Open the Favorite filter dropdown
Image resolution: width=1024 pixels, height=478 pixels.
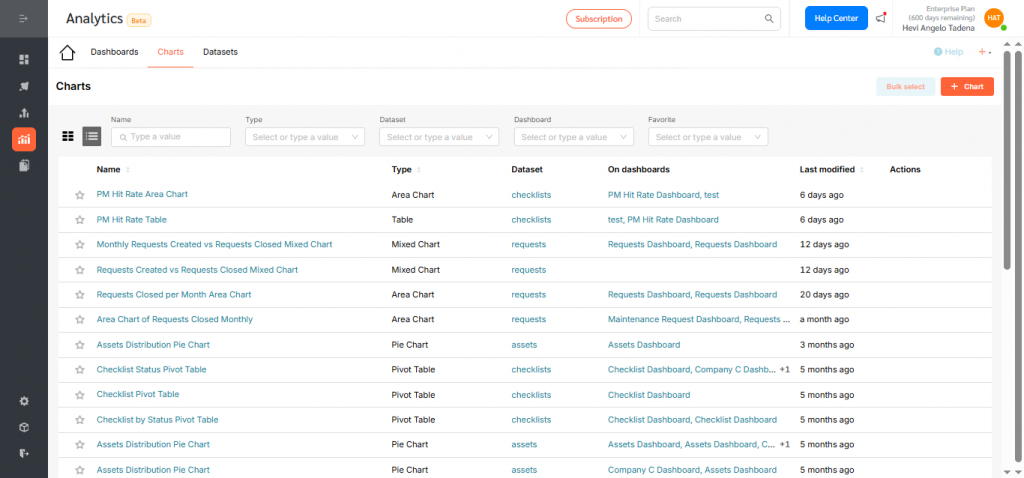707,137
